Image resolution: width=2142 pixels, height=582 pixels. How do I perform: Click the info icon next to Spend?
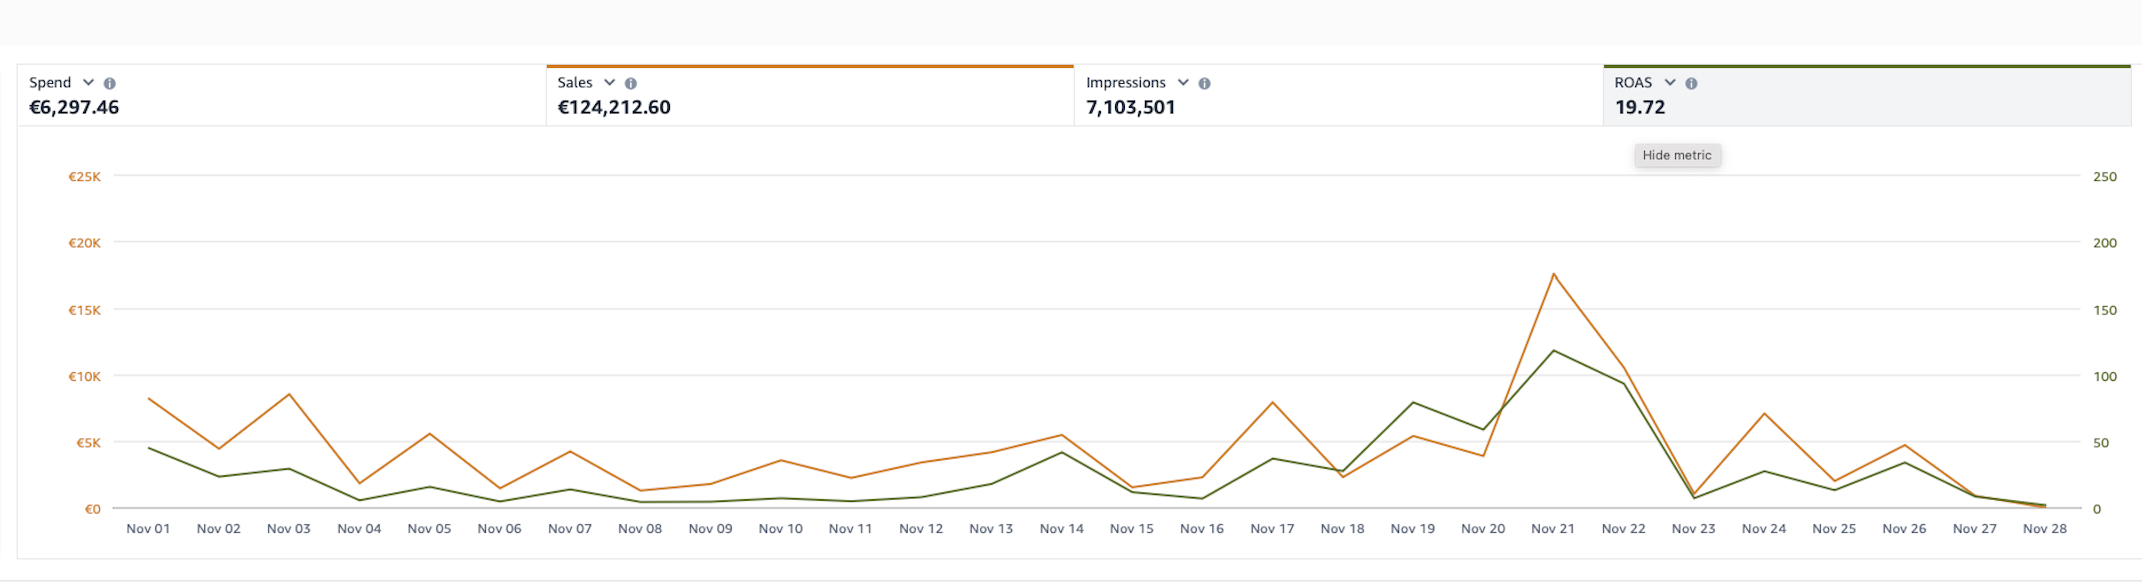110,84
